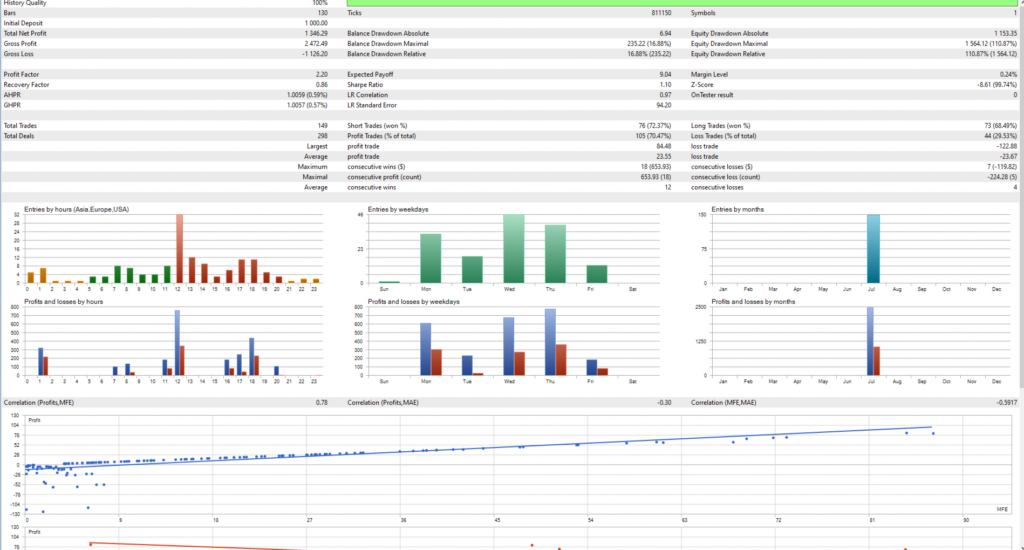Select the correlation value '-0.5917'
This screenshot has height=550, width=1024.
(x=1006, y=402)
